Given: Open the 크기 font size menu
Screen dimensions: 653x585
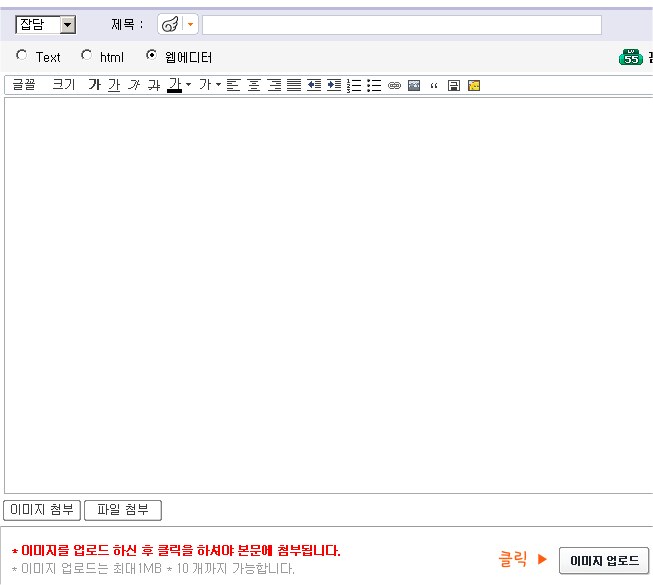Looking at the screenshot, I should (x=63, y=86).
